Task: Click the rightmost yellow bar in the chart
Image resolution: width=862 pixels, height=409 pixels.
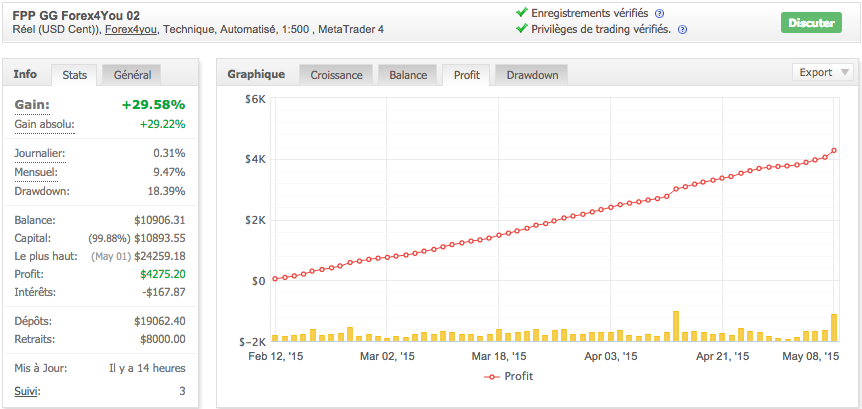Action: [x=834, y=327]
